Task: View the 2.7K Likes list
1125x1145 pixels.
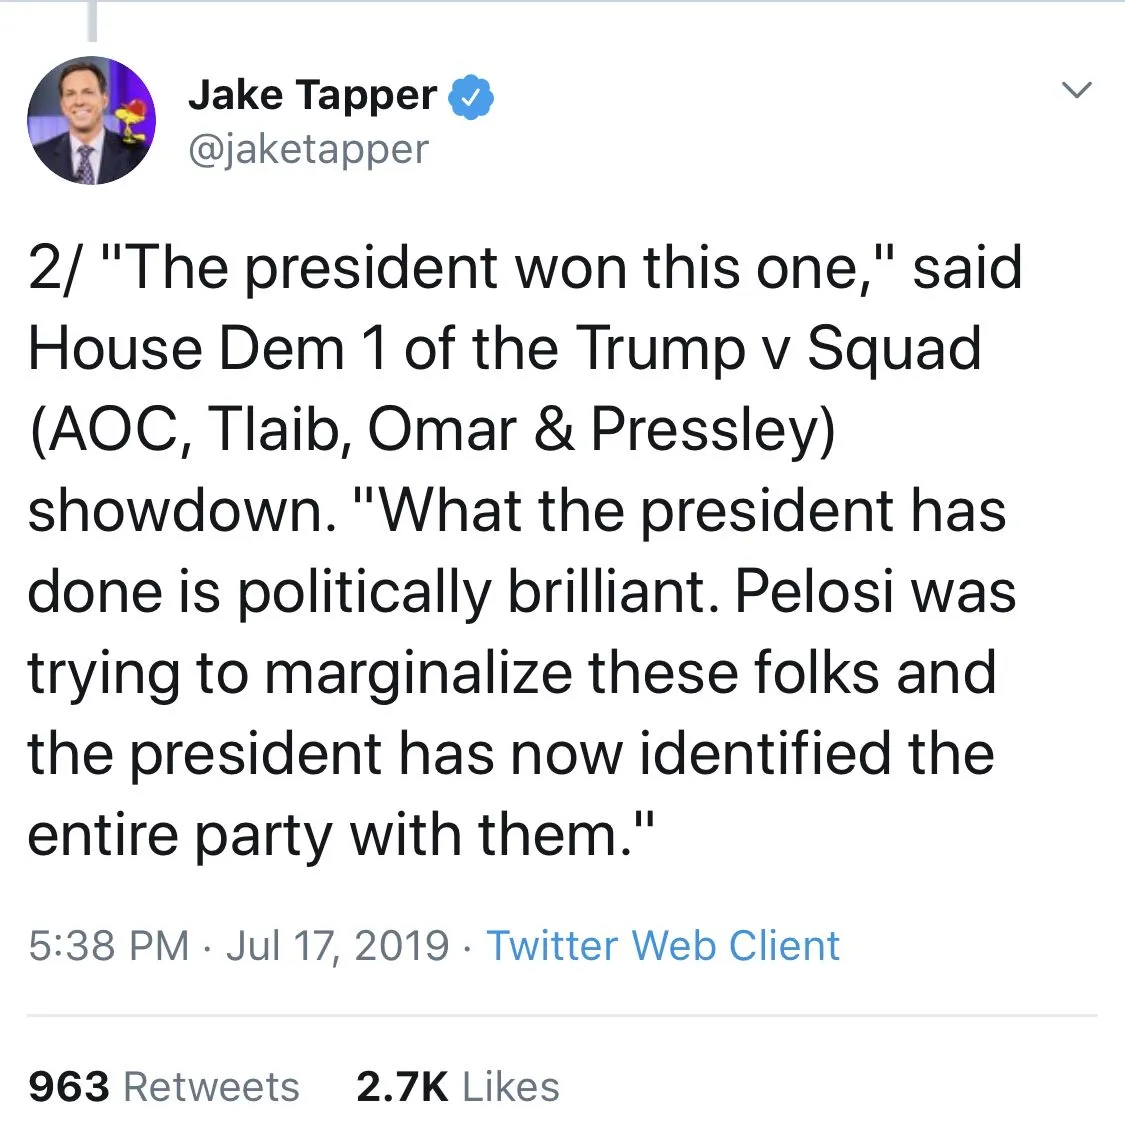Action: point(457,1087)
